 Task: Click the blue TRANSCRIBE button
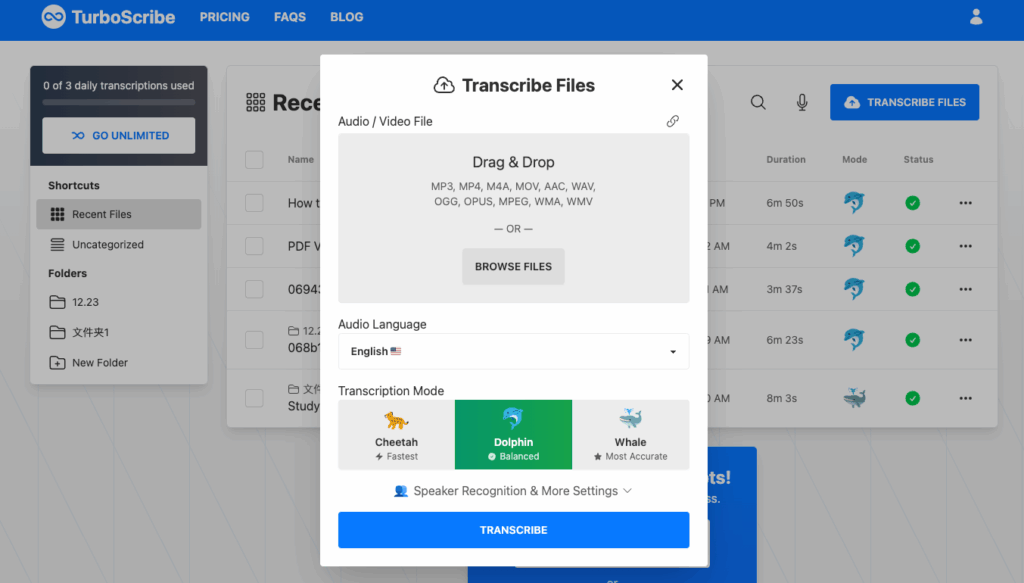pos(513,530)
